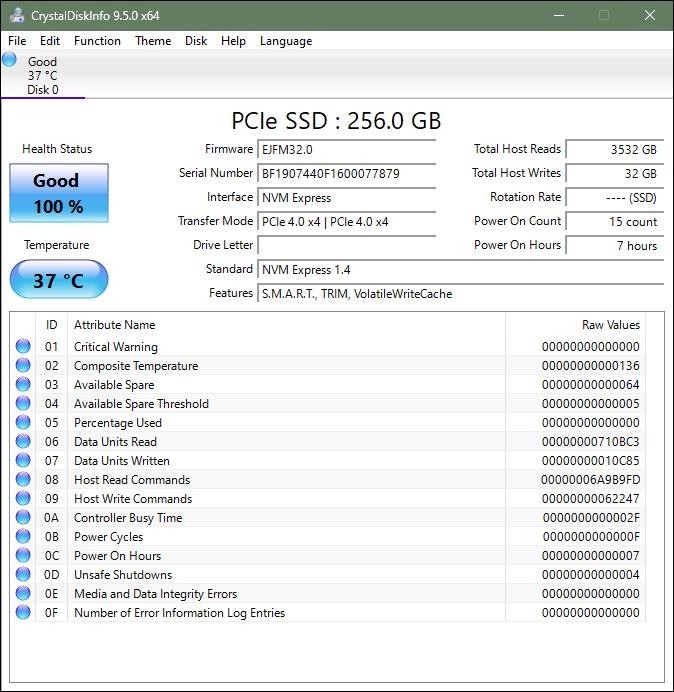Click the PCIe SSD : 256.0 GB title
674x692 pixels.
(336, 120)
